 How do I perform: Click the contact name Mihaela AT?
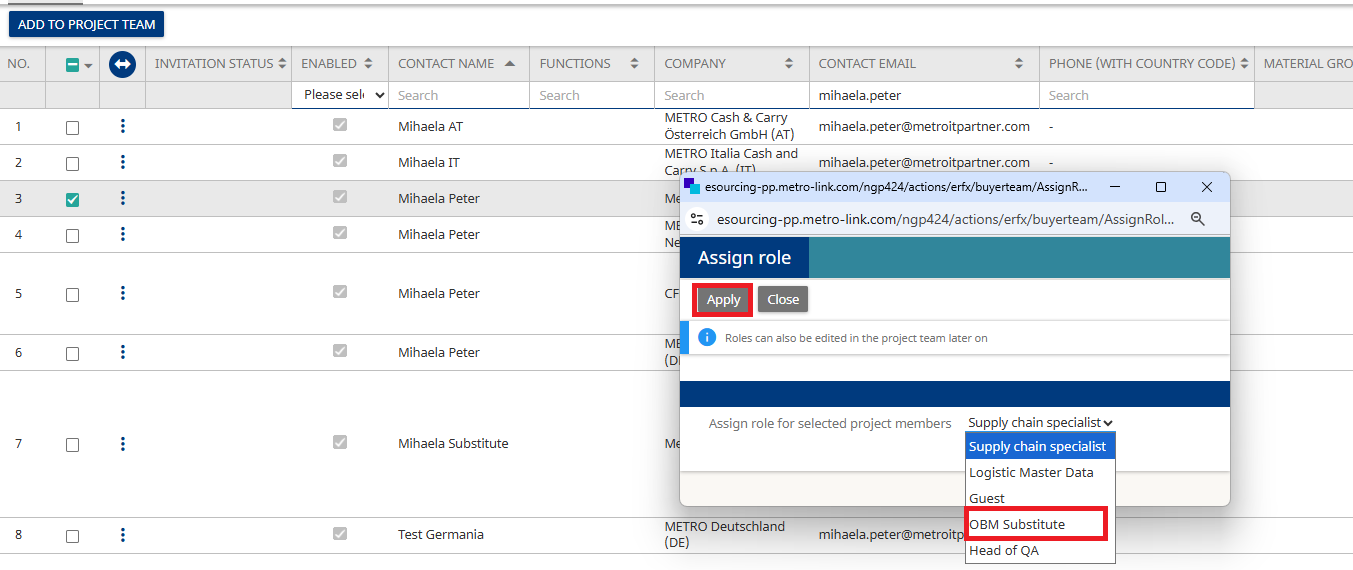click(430, 126)
